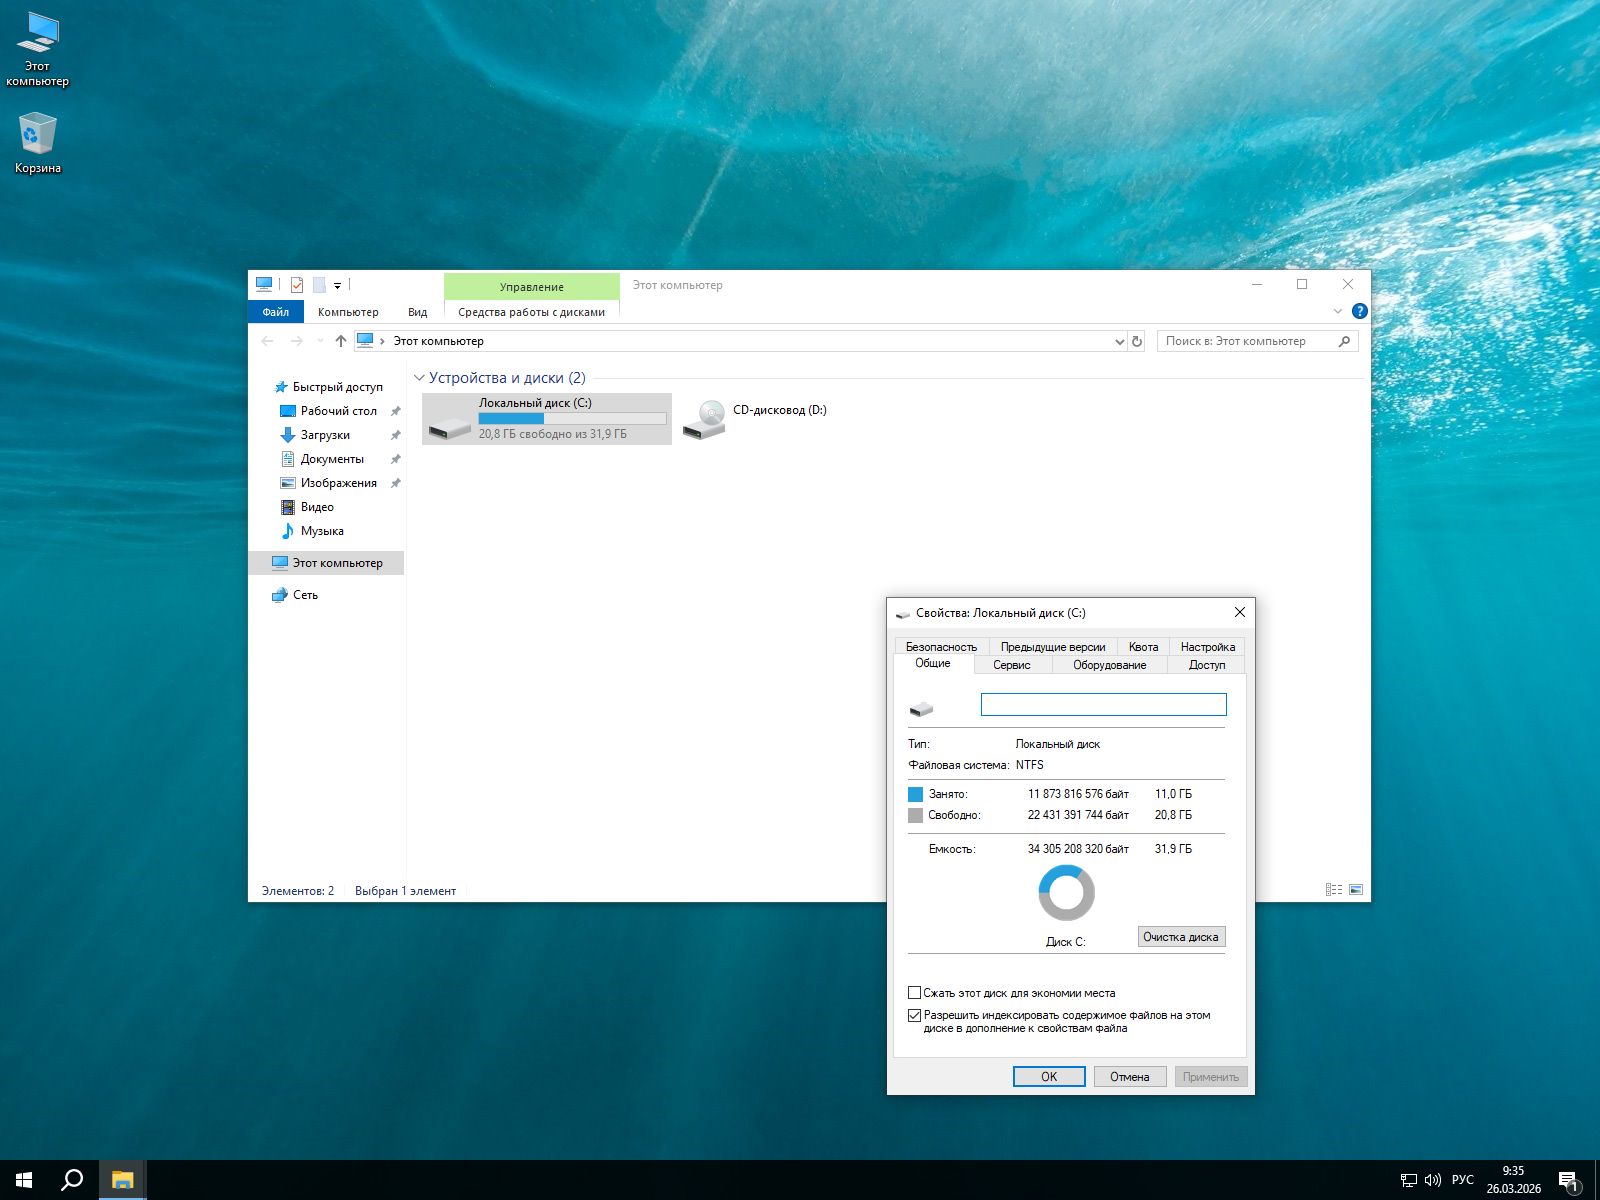
Task: Toggle 'Разрешить индексировать' checkbox
Action: [x=914, y=1015]
